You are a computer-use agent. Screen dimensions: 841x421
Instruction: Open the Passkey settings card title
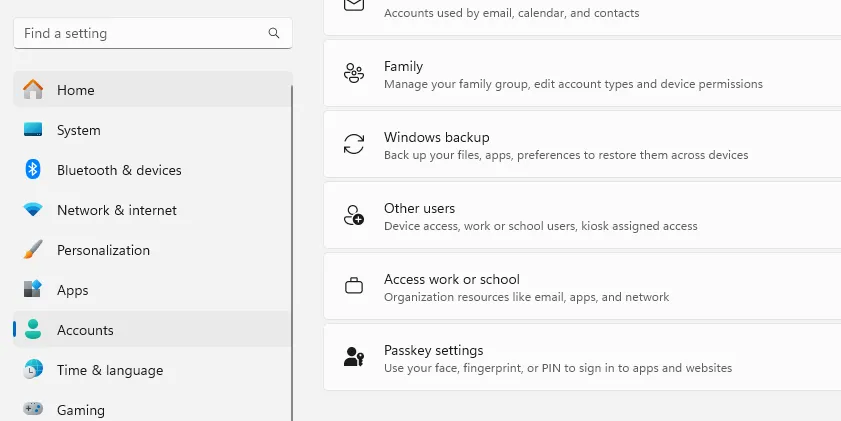point(433,350)
